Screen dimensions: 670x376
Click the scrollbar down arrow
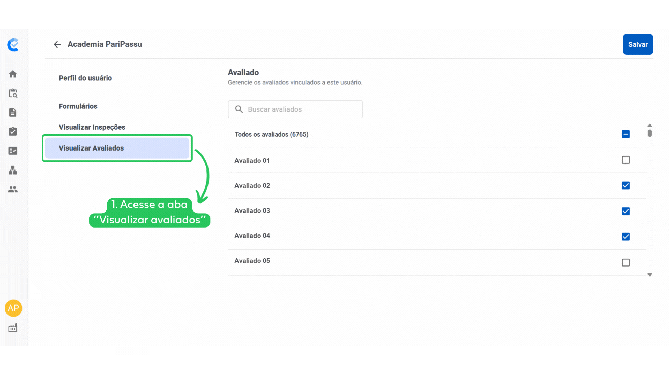click(x=649, y=275)
